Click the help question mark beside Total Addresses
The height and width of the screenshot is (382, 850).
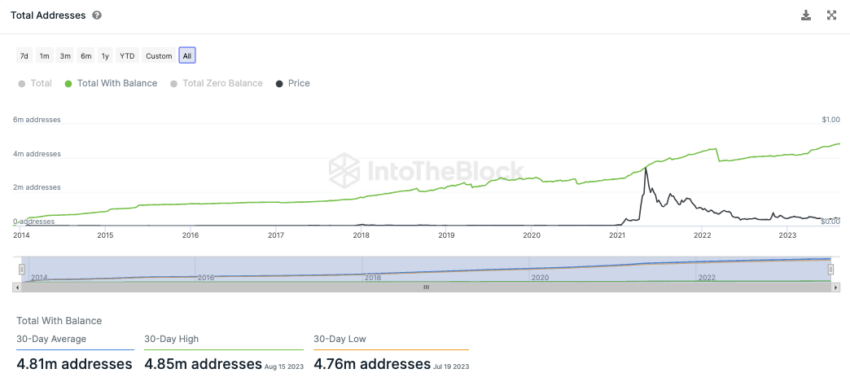point(97,15)
